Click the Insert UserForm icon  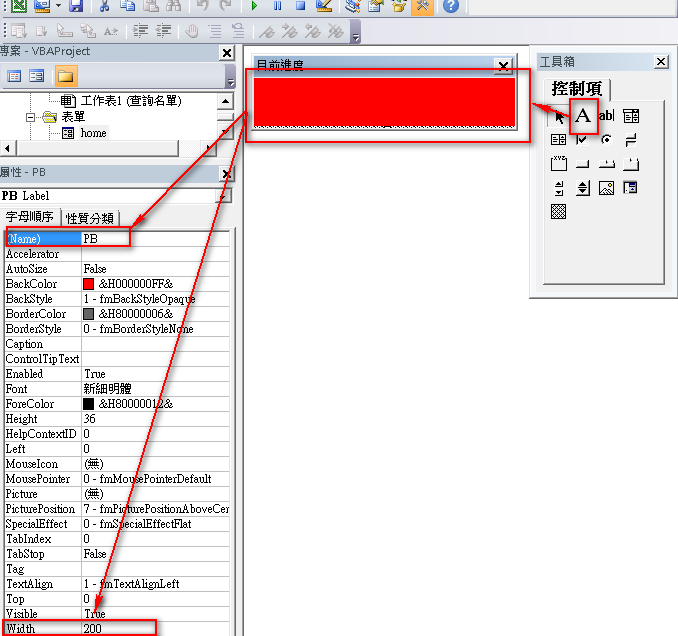42,5
